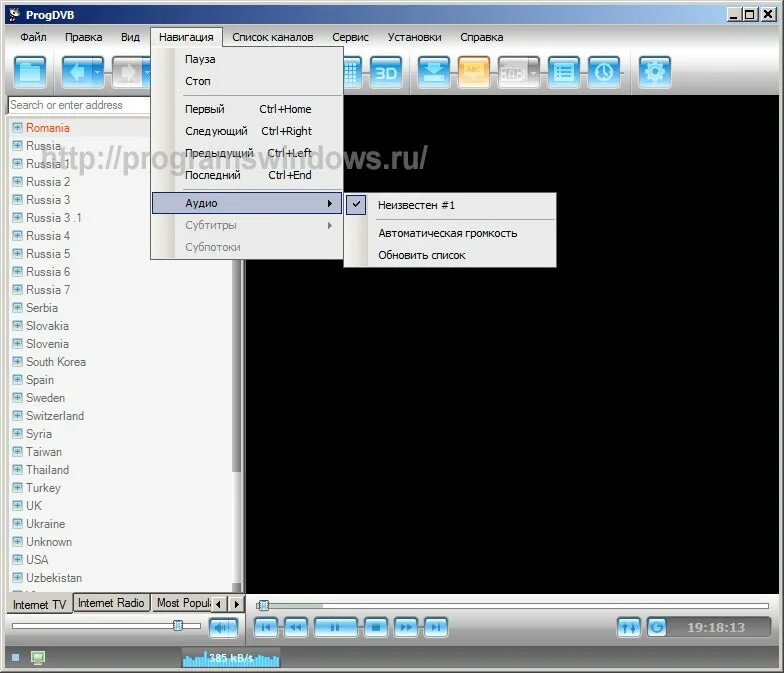Expand the Serbia tree node
Image resolution: width=784 pixels, height=673 pixels.
[x=17, y=308]
